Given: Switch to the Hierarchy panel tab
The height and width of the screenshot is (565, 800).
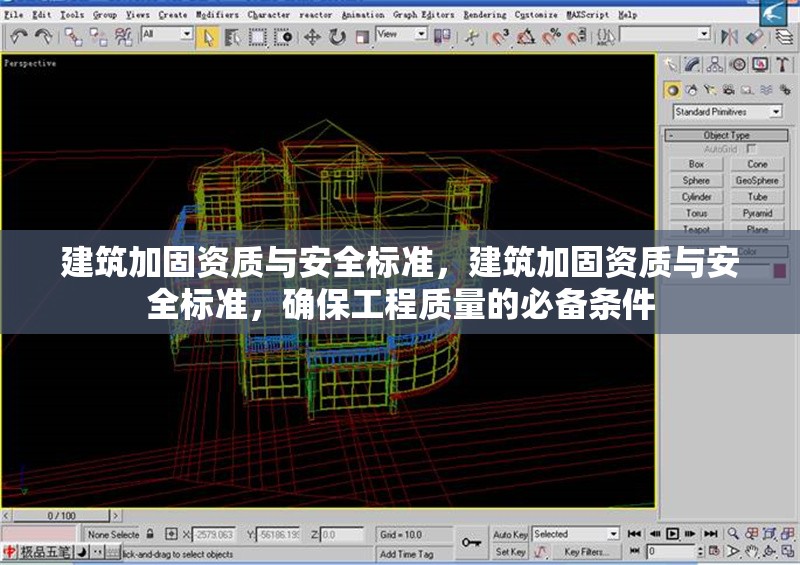Looking at the screenshot, I should [715, 65].
